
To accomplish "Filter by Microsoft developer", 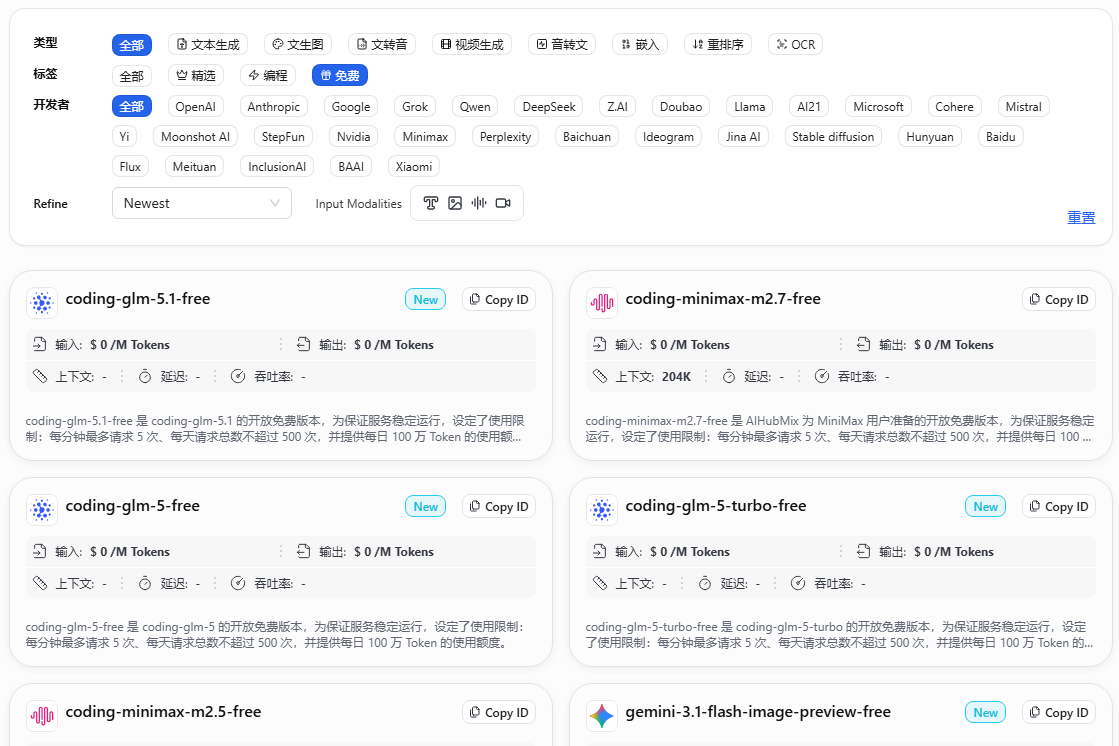I will 879,106.
